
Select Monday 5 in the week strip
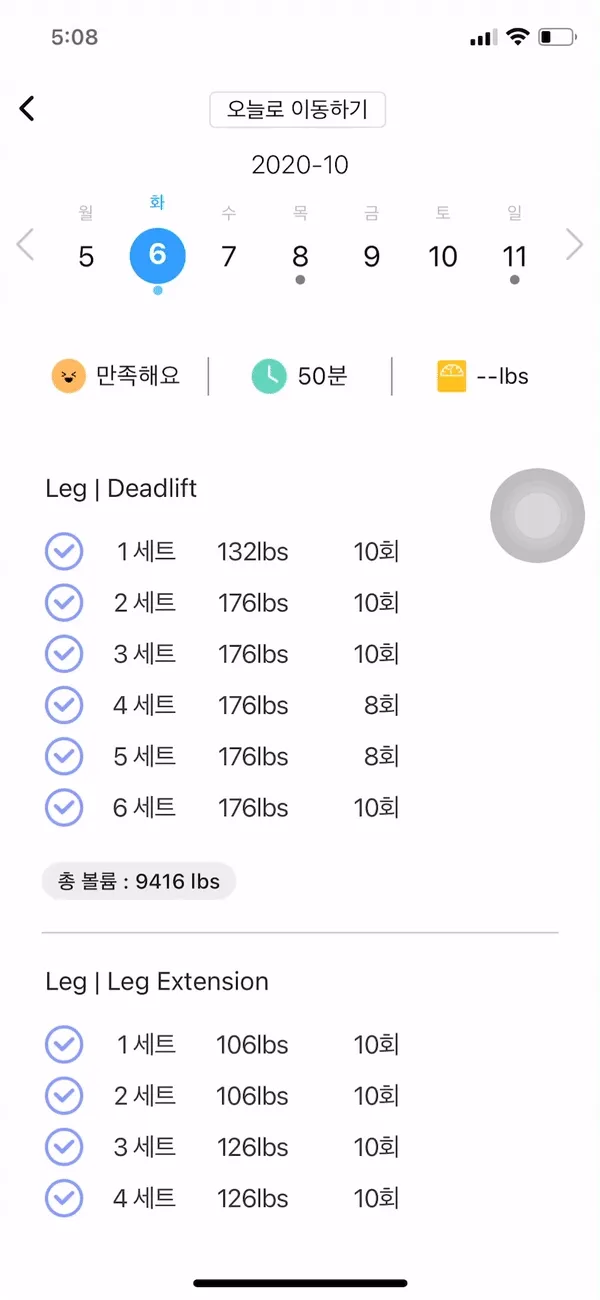coord(86,257)
